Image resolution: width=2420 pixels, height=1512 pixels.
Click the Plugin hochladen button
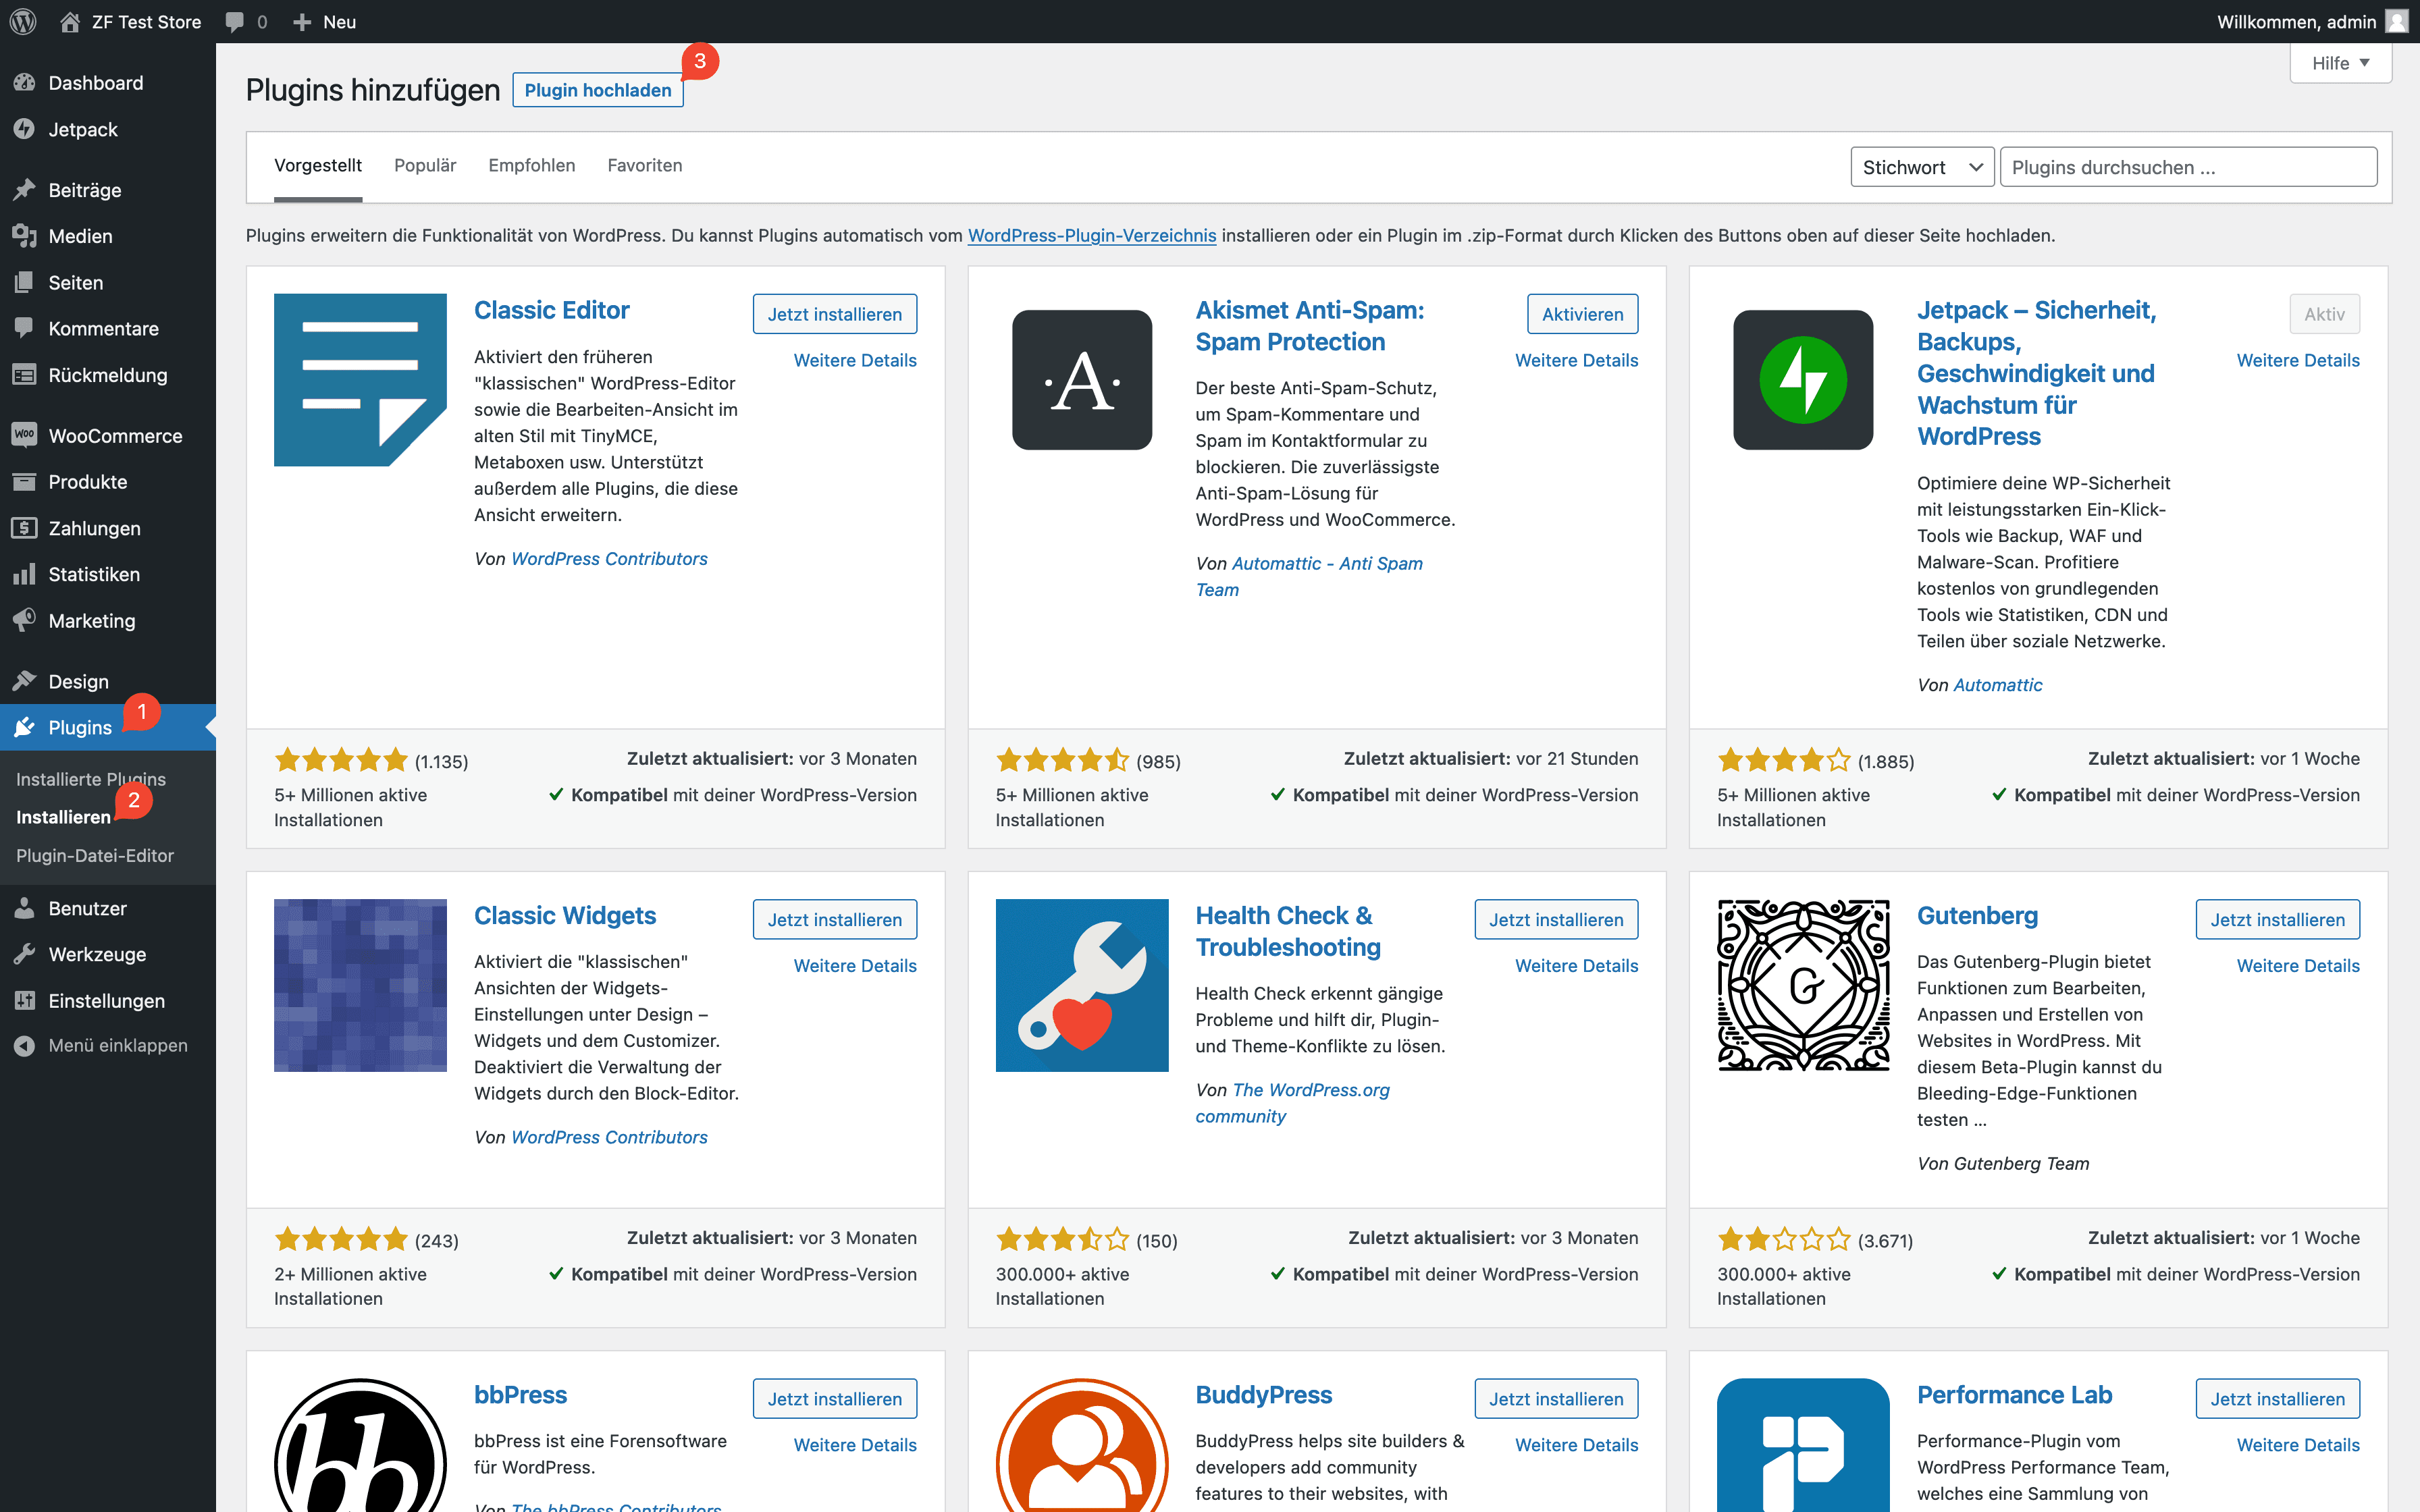tap(598, 90)
